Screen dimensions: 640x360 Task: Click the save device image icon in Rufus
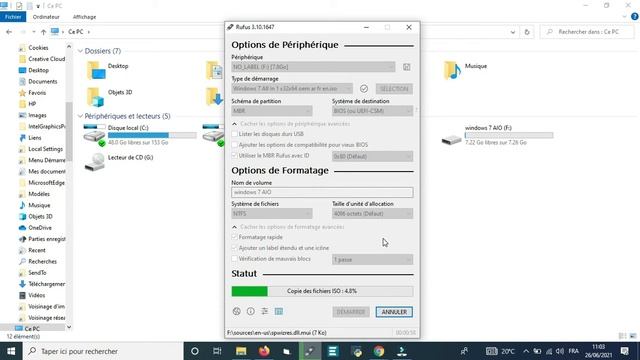(x=407, y=67)
